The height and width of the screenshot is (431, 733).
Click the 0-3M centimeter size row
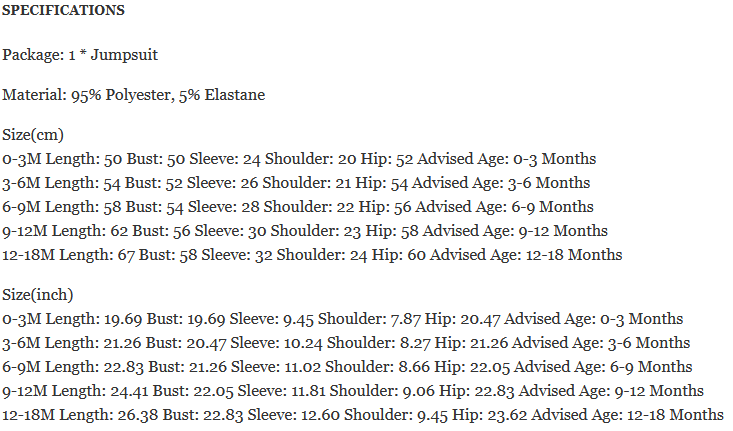click(299, 159)
